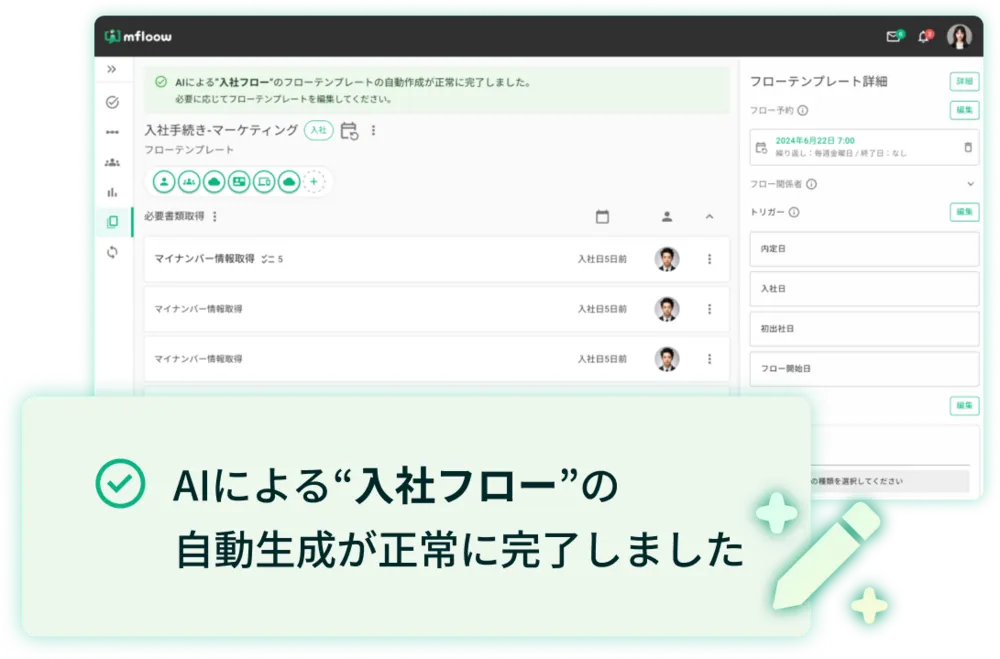The width and height of the screenshot is (1000, 659).
Task: Open the sync sidebar icon
Action: (x=112, y=252)
